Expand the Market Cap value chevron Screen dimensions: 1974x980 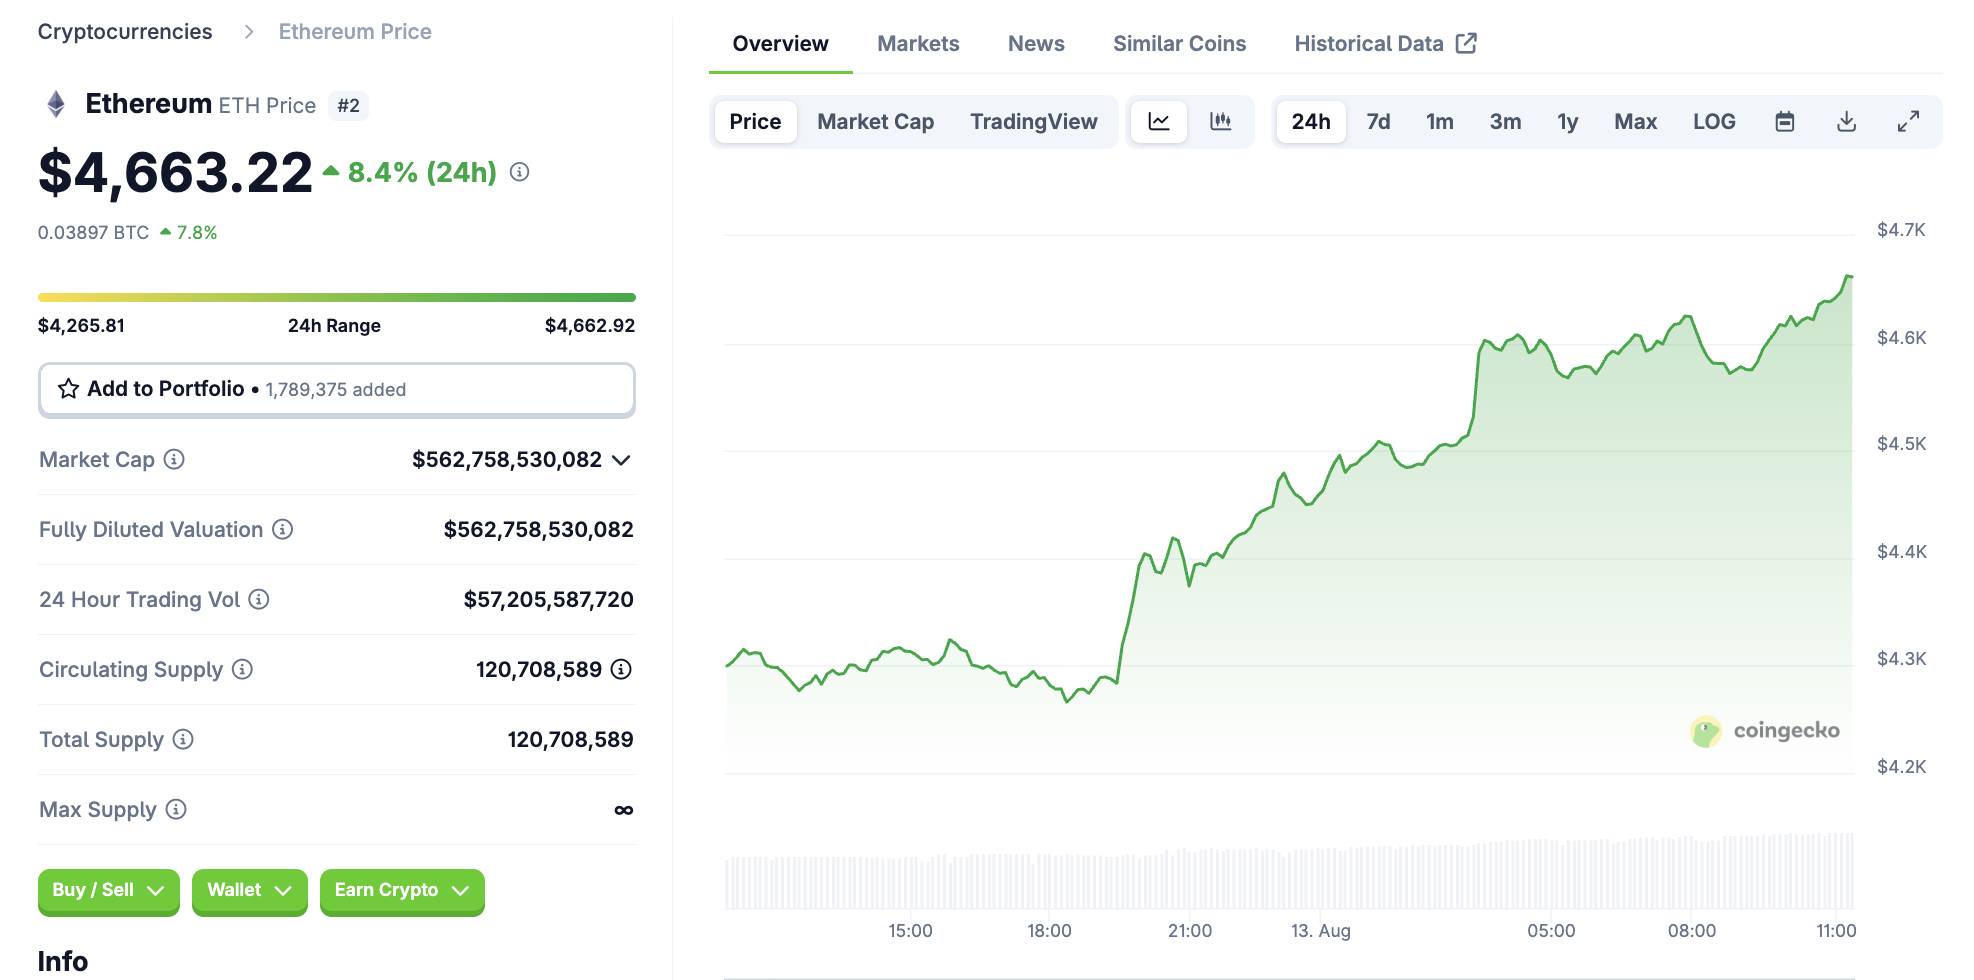pyautogui.click(x=621, y=460)
